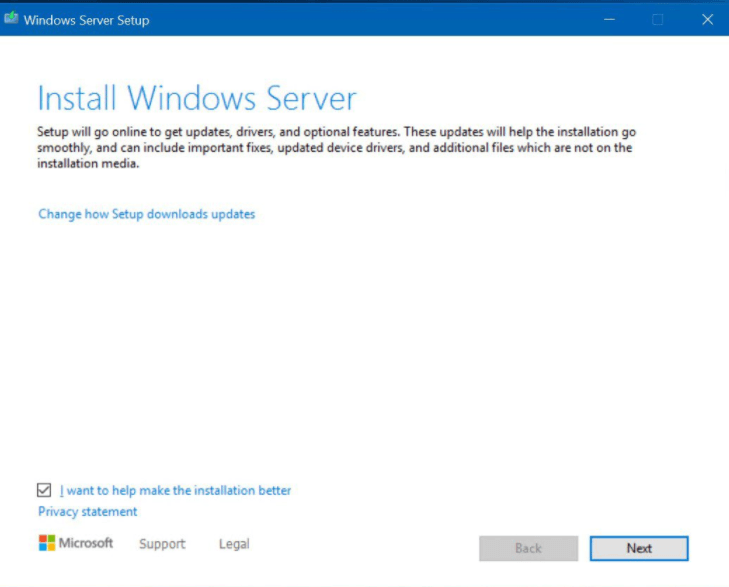729x587 pixels.
Task: Open the Support link in footer
Action: 162,544
